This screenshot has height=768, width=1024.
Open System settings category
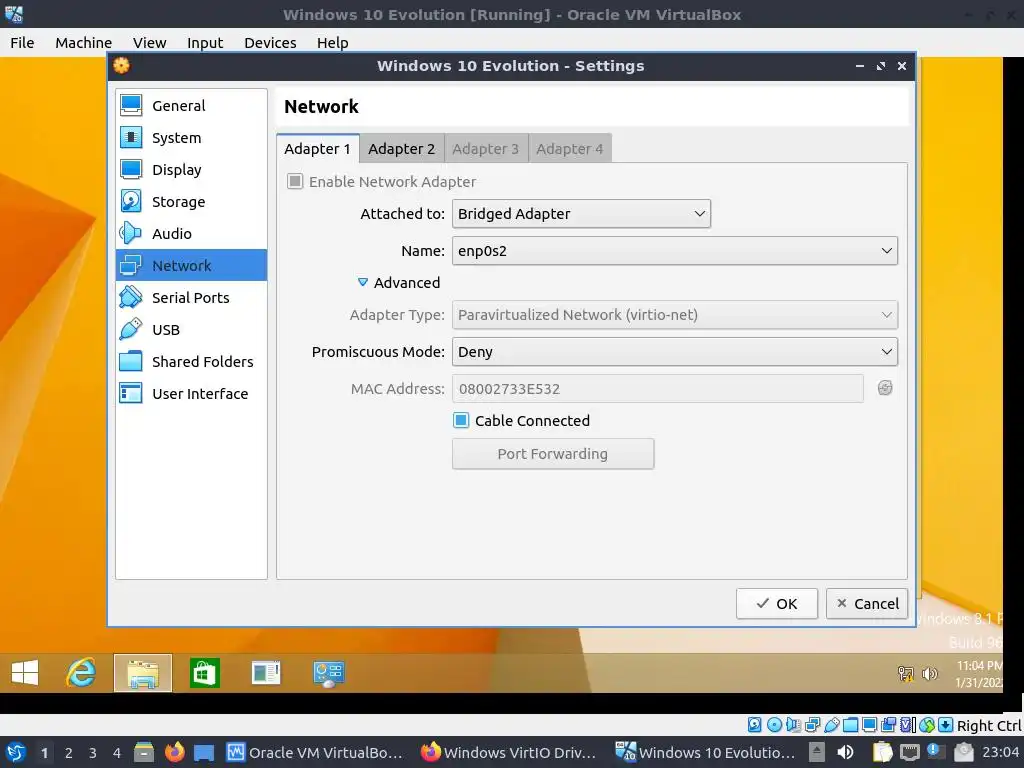pyautogui.click(x=191, y=138)
